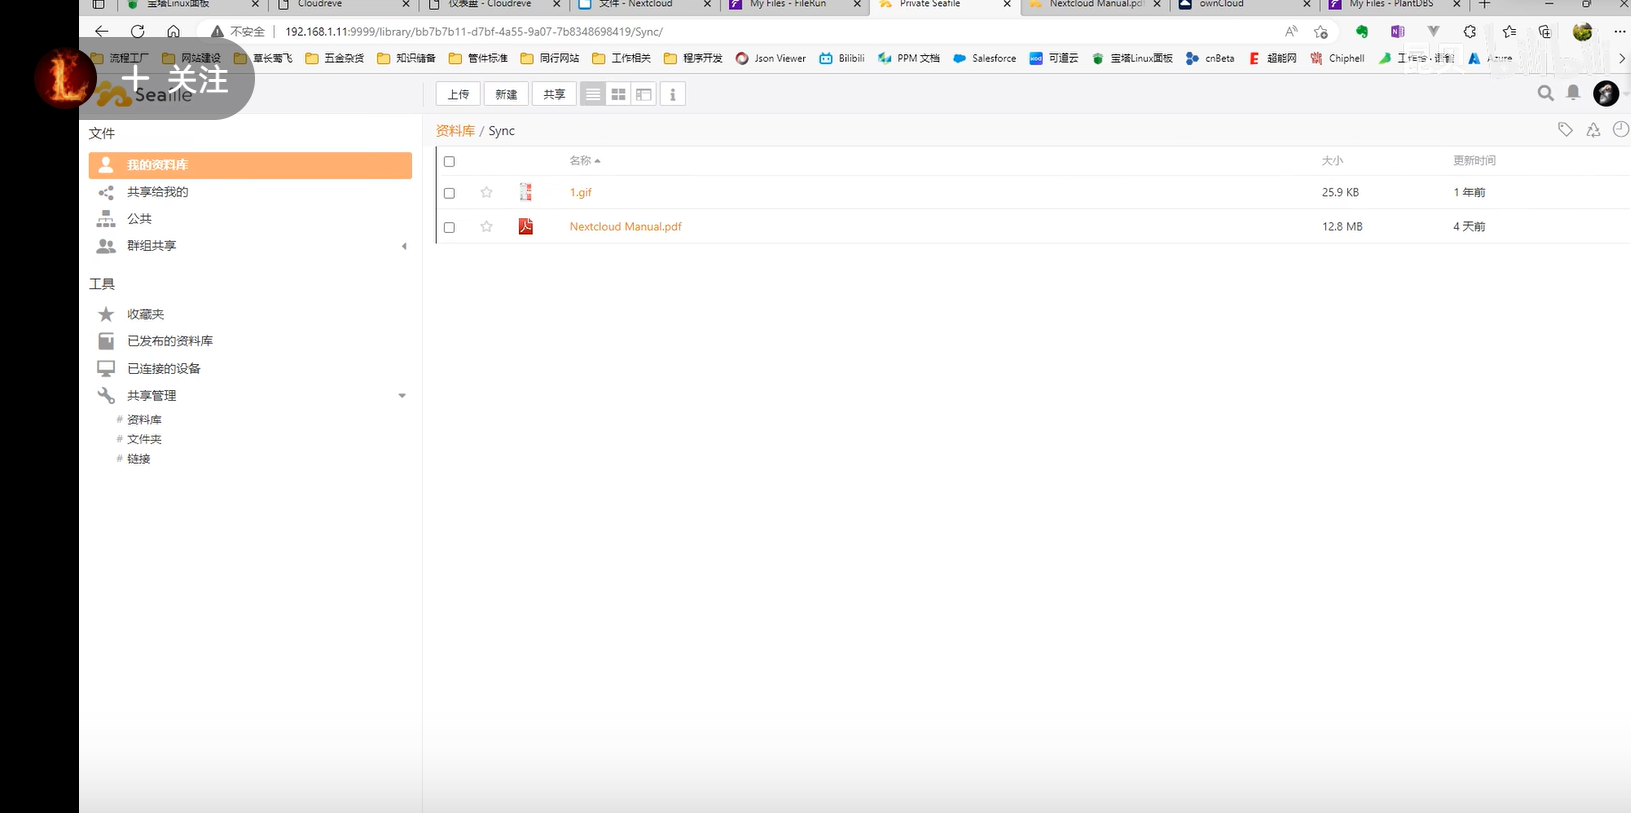Star the Nextcloud Manual.pdf file
The height and width of the screenshot is (813, 1631).
[486, 226]
